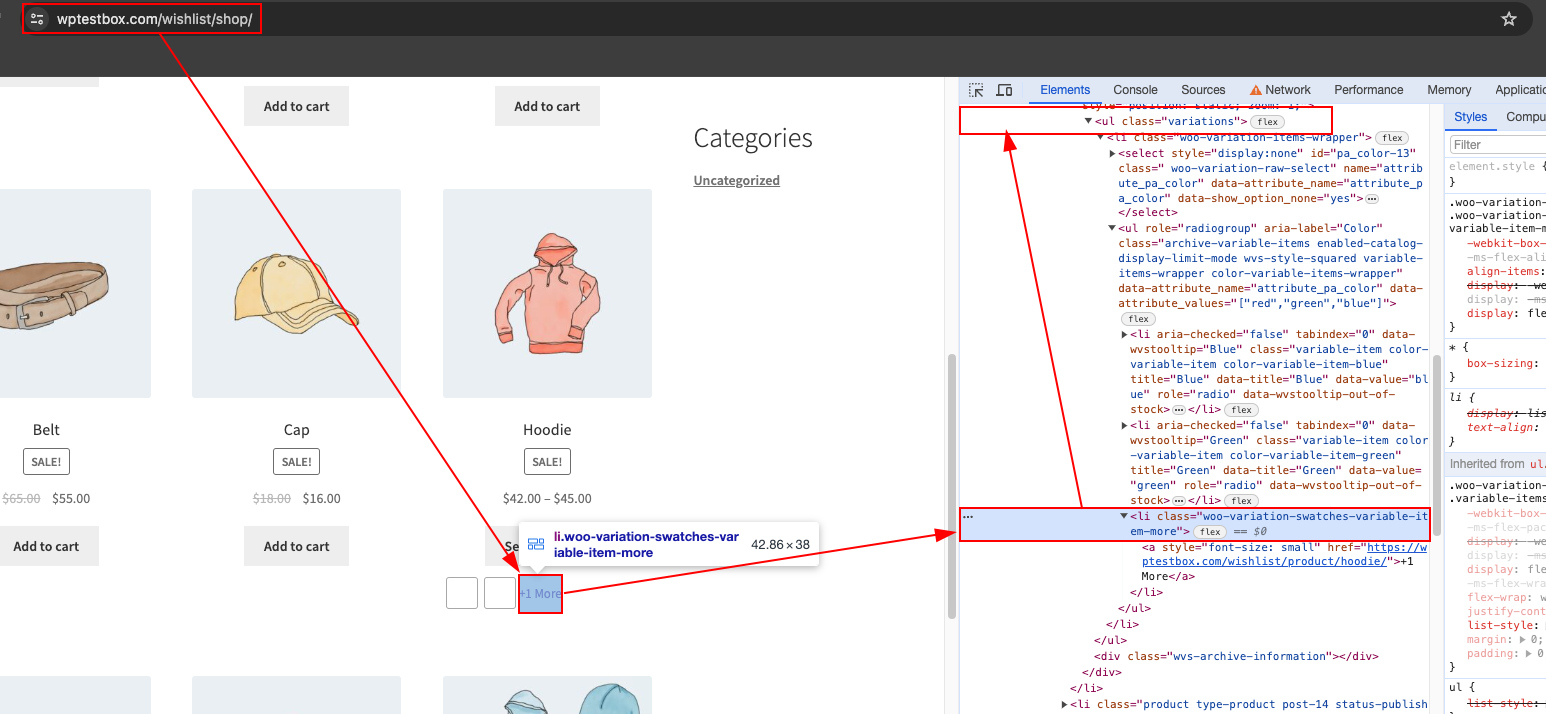Toggle flex badge on the variable-item-more li

tap(1211, 532)
